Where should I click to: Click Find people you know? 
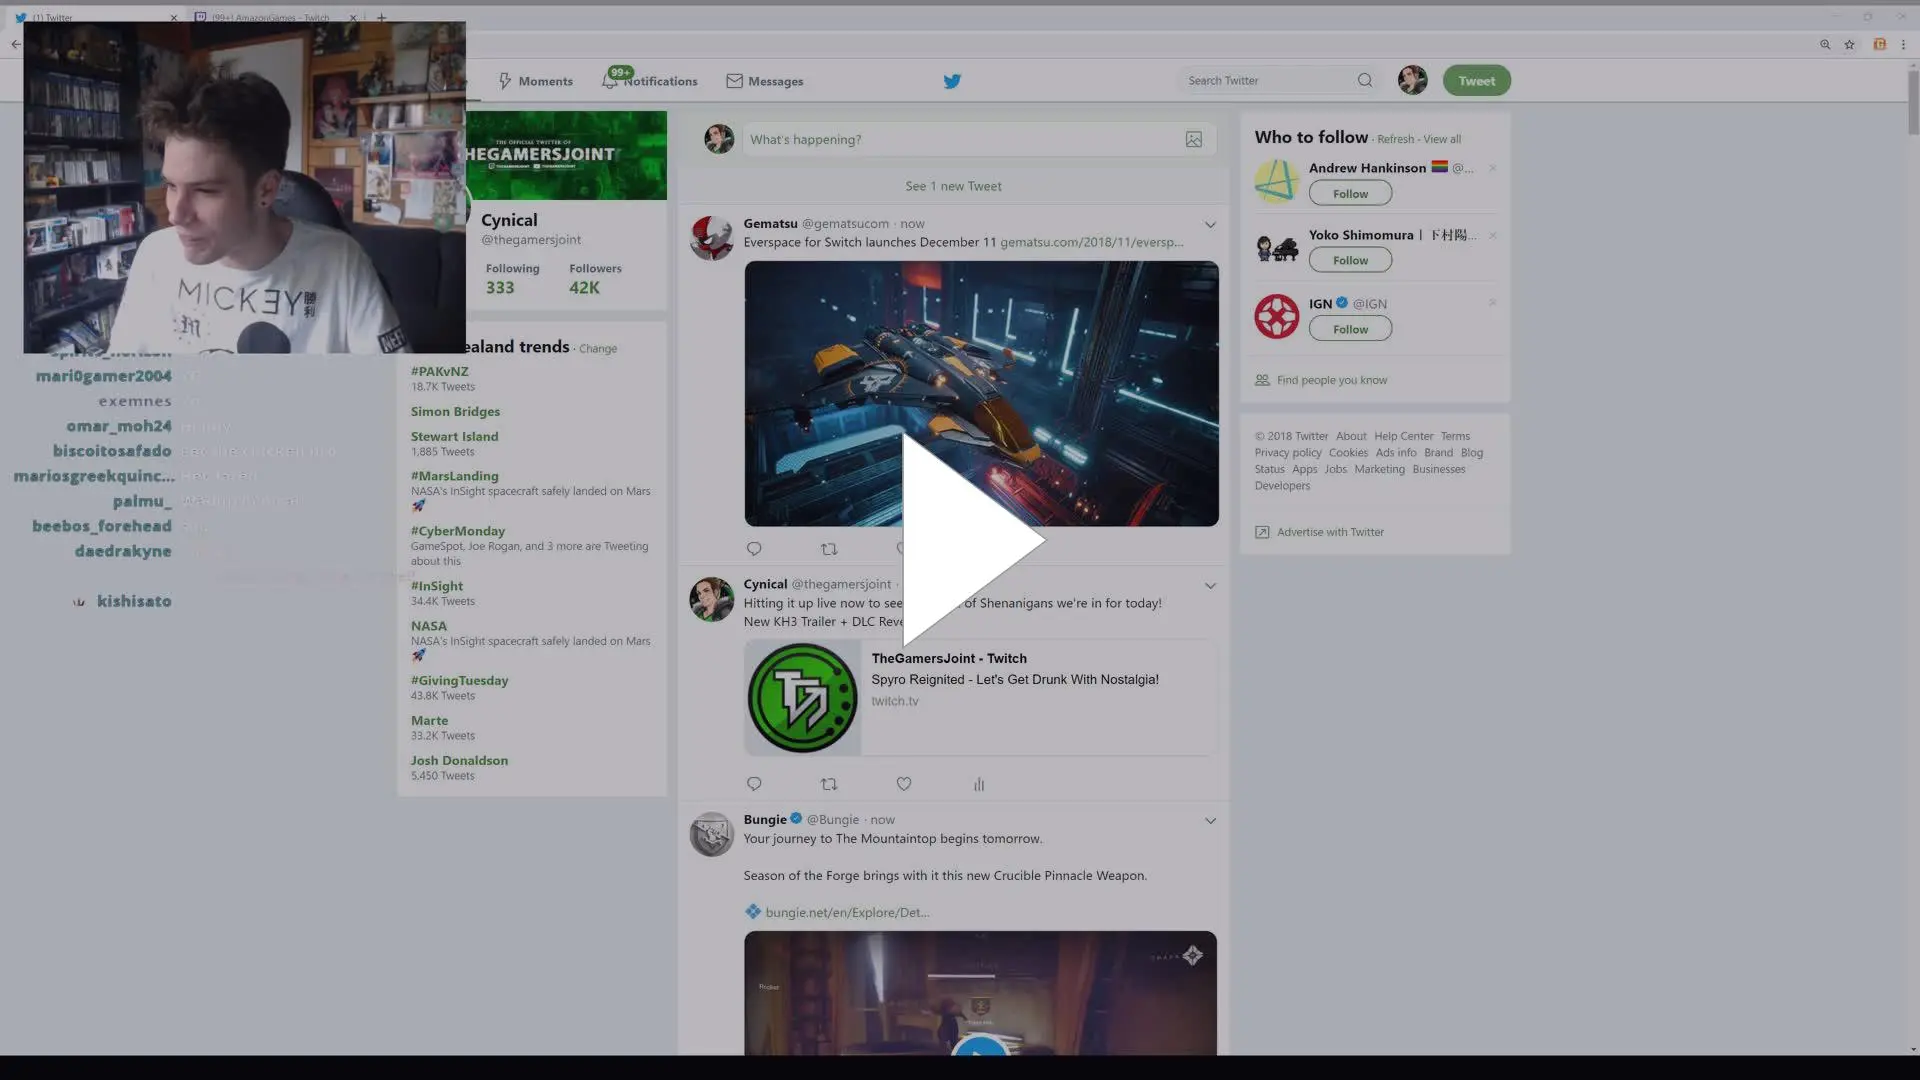click(1331, 380)
